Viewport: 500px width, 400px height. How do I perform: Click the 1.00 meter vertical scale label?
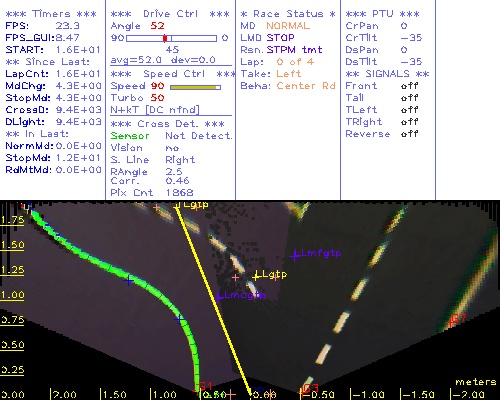click(x=12, y=295)
